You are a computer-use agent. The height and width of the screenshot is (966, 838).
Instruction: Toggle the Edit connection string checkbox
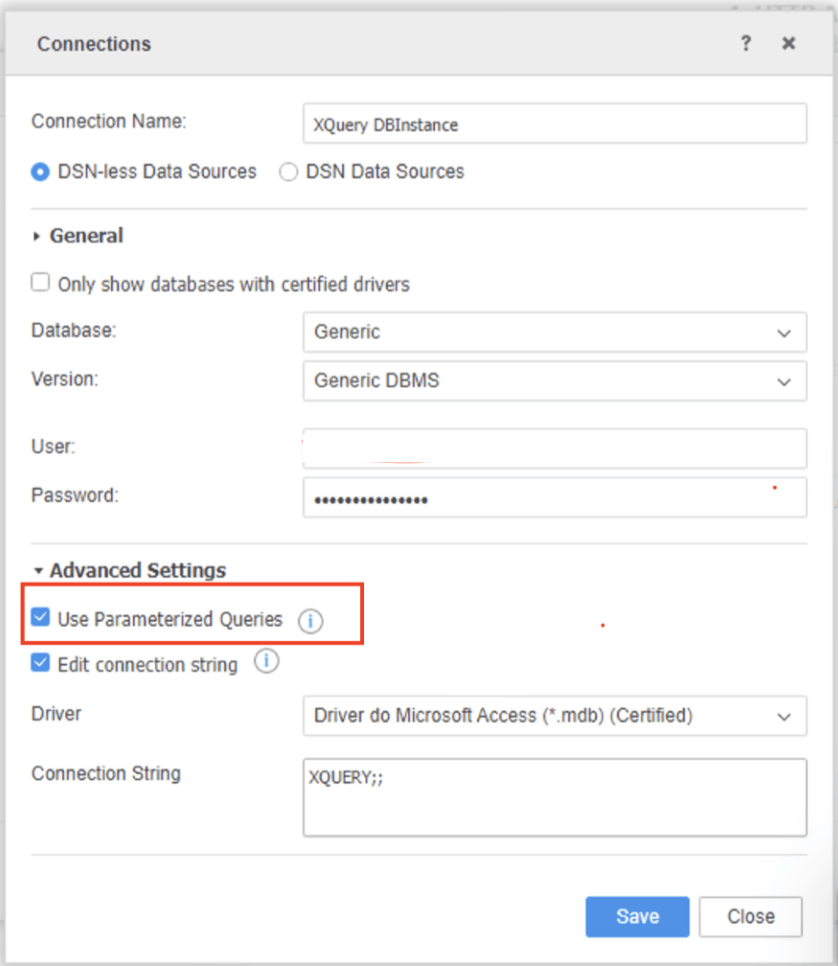[x=40, y=663]
